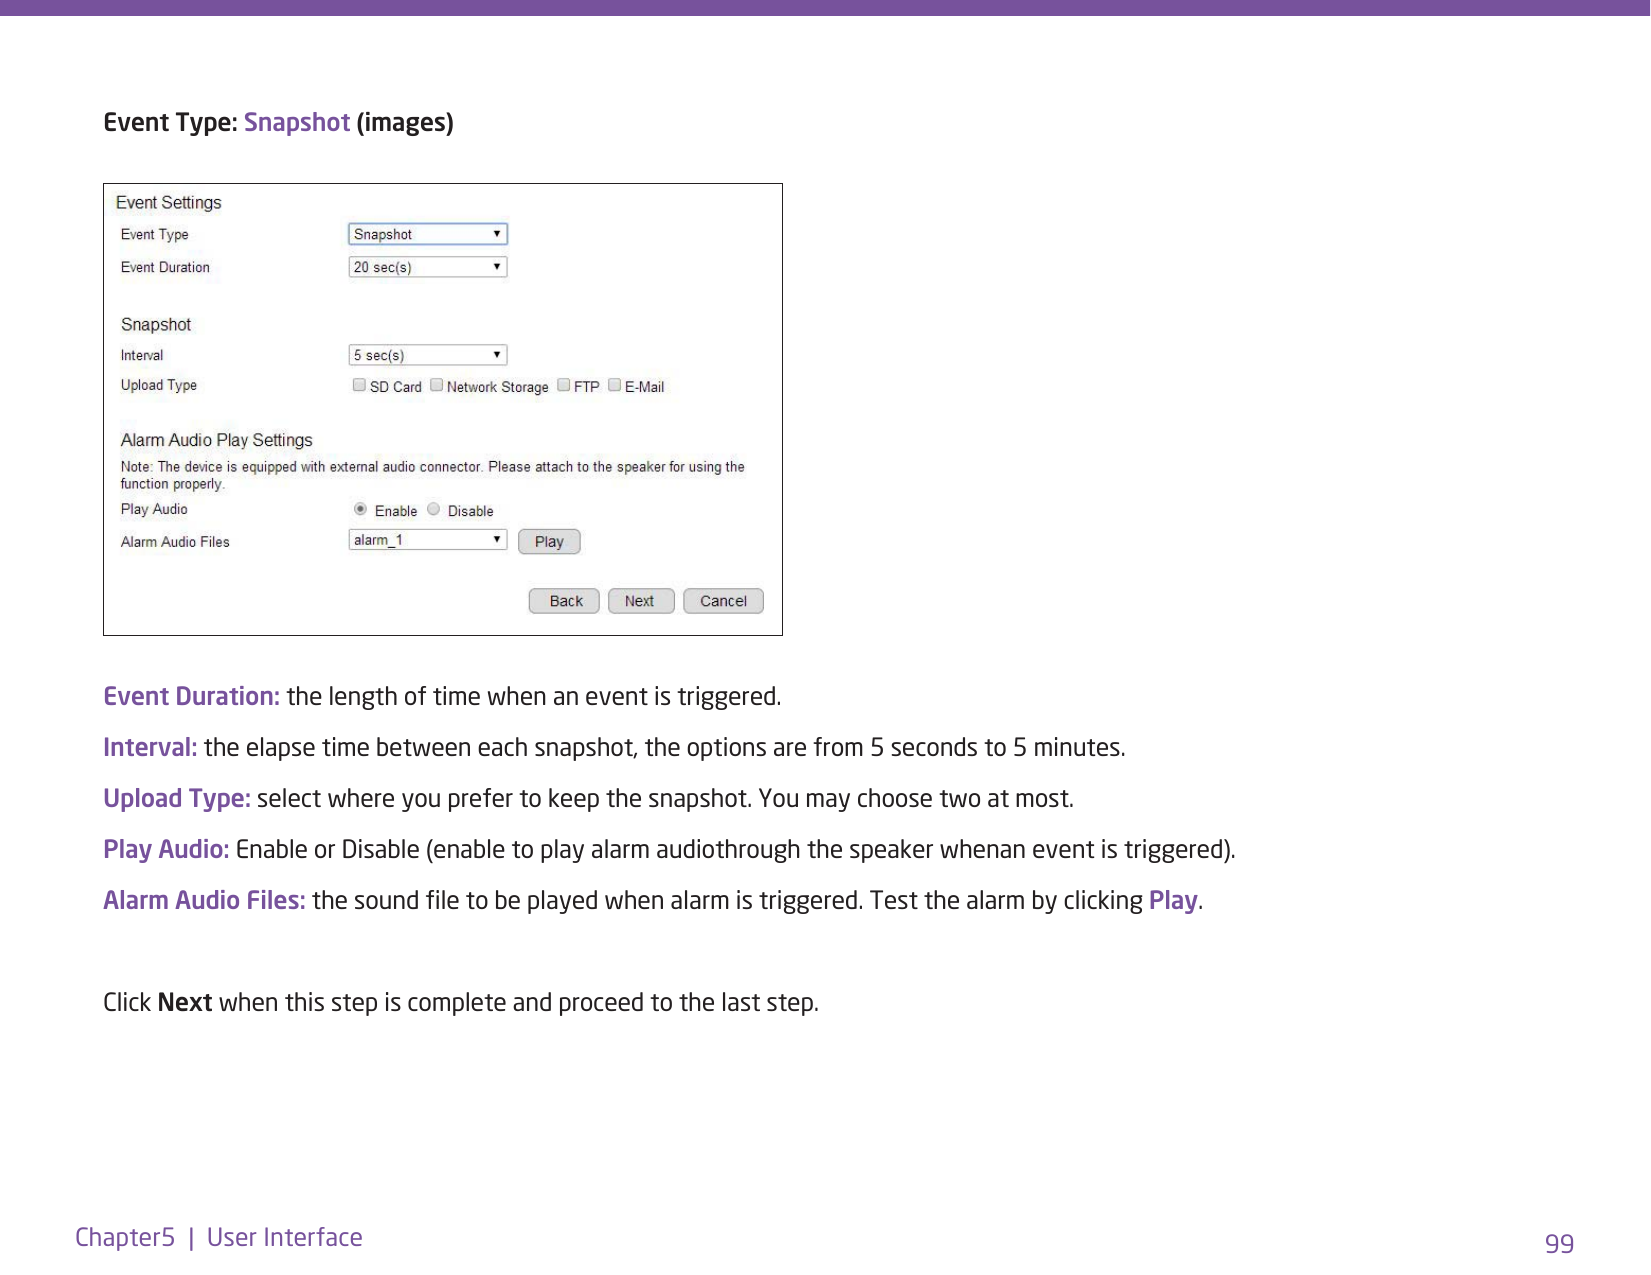Click the Play button to test alarm
Image resolution: width=1651 pixels, height=1275 pixels.
coord(549,541)
